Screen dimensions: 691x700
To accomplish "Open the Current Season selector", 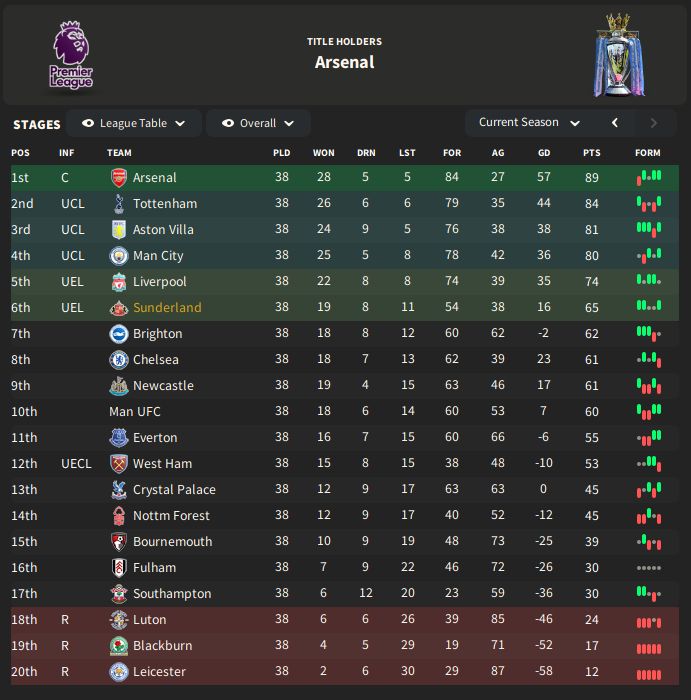I will (529, 123).
